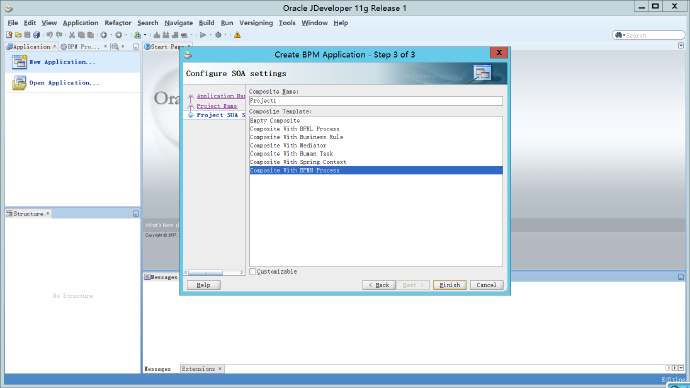
Task: Open the File menu
Action: coord(13,22)
